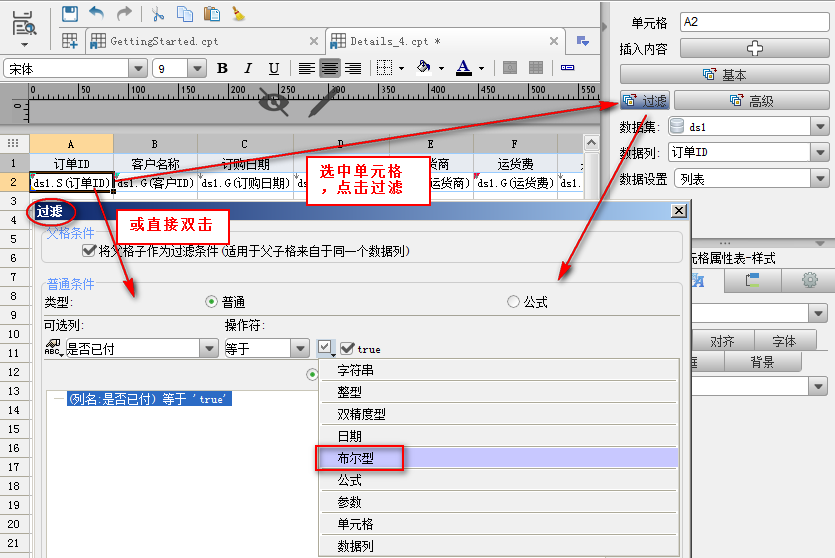Screen dimensions: 835x558
Task: Select the 公式 type radio button
Action: 513,302
